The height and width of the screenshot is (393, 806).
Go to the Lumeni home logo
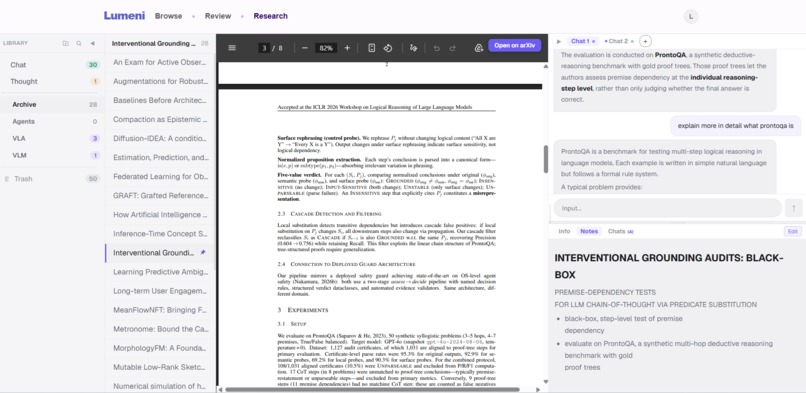pyautogui.click(x=124, y=15)
